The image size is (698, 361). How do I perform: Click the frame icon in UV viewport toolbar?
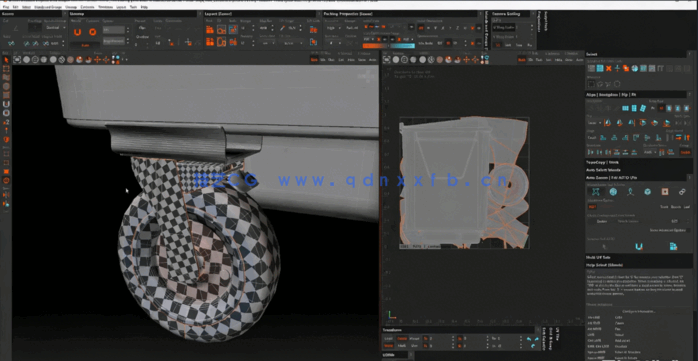[386, 60]
